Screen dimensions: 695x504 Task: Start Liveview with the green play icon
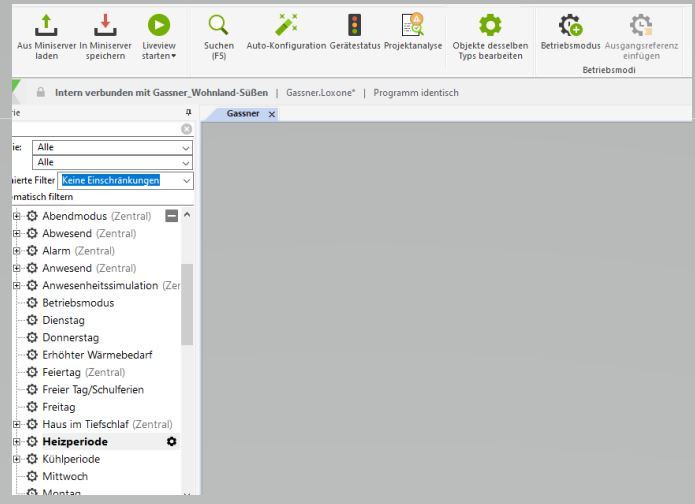[159, 25]
